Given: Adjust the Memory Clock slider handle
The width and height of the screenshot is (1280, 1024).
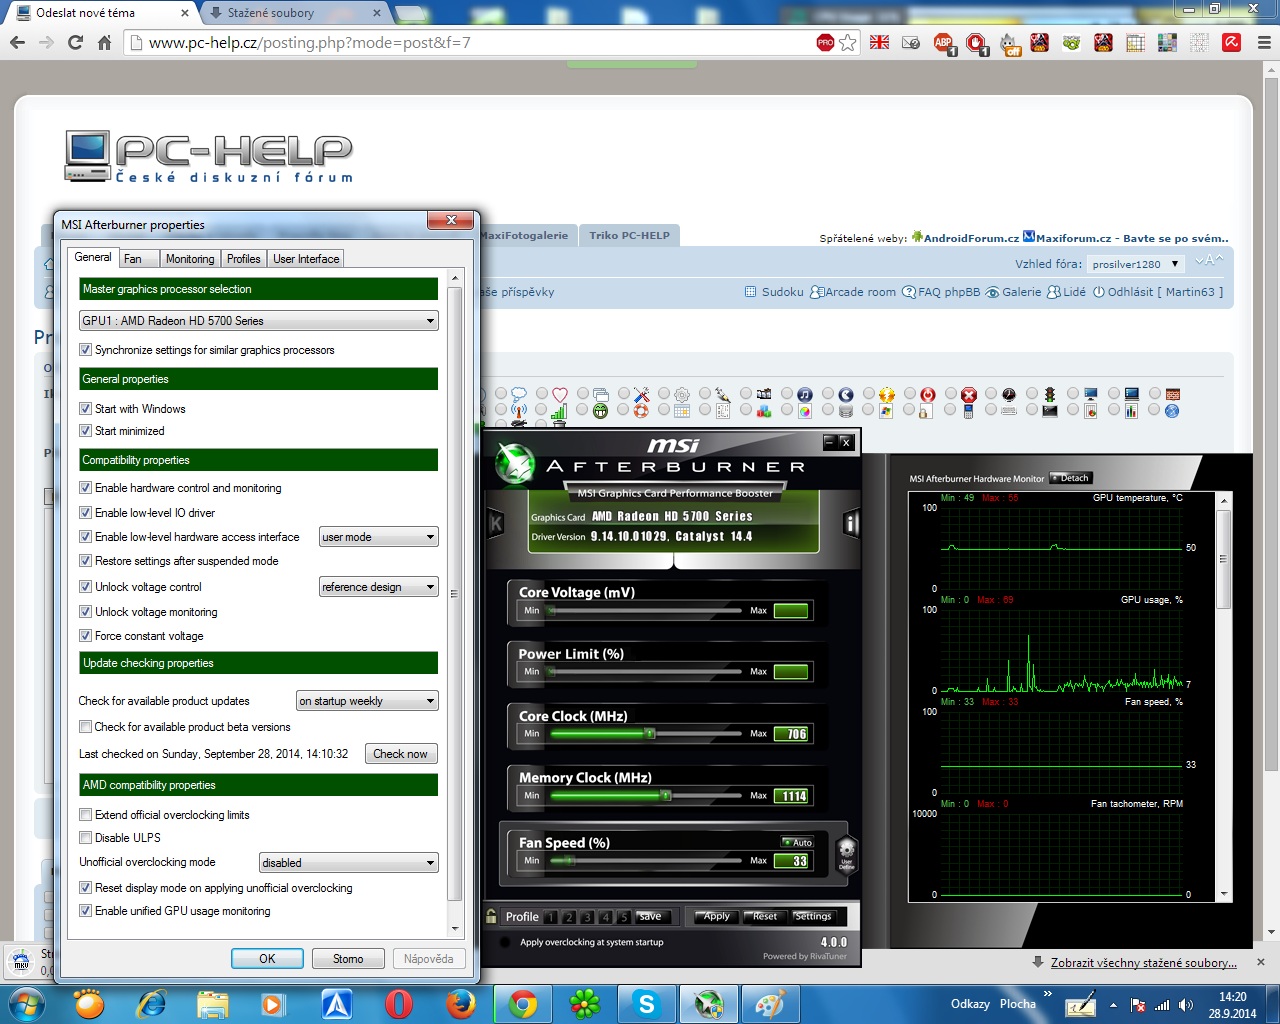Looking at the screenshot, I should click(x=666, y=796).
